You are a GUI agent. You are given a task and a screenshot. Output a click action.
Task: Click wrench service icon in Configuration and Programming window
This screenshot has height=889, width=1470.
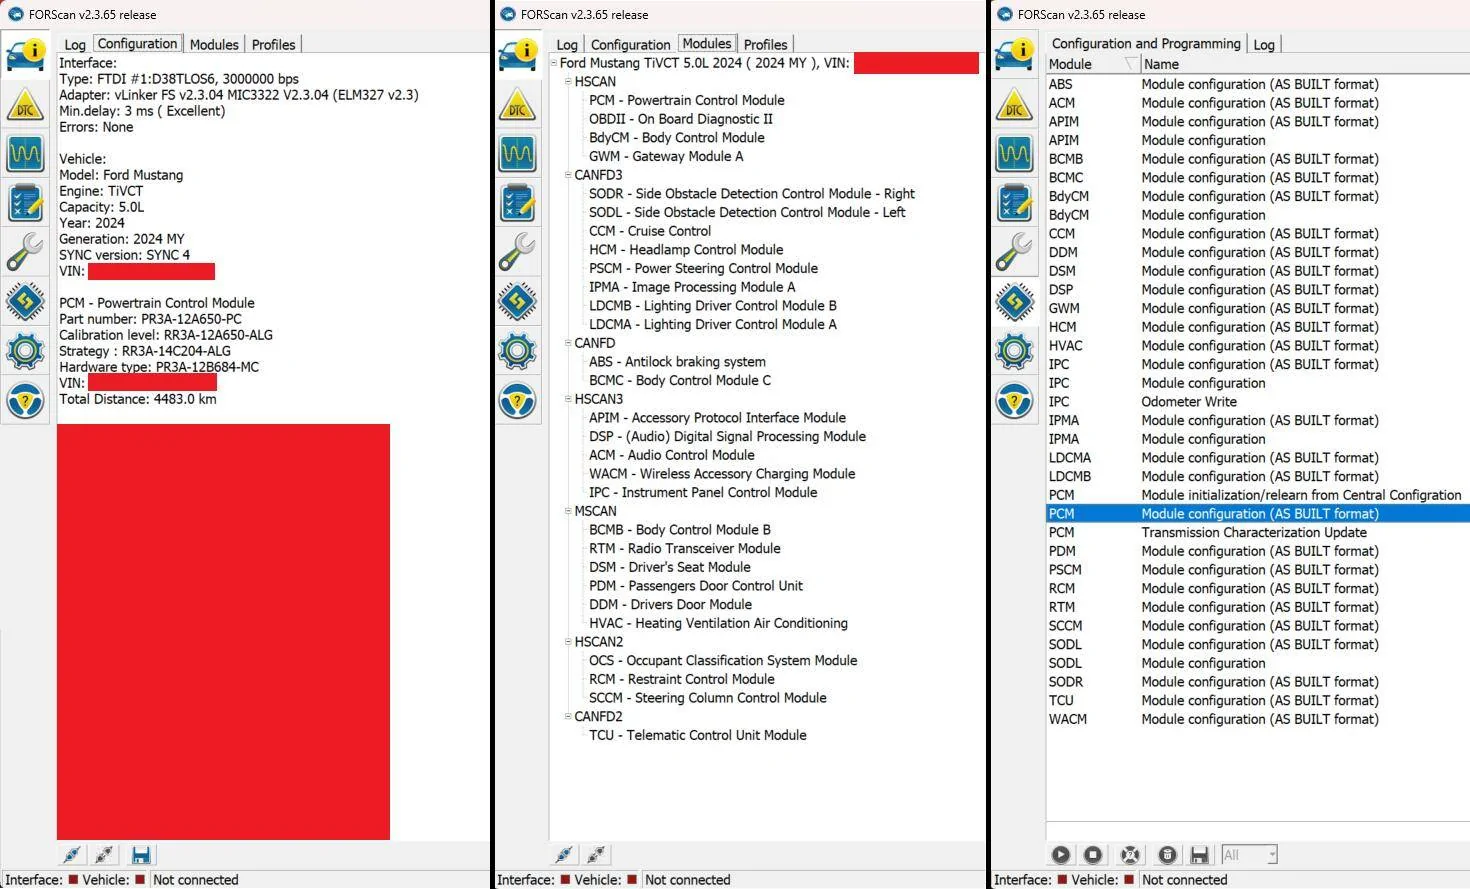[x=1014, y=252]
